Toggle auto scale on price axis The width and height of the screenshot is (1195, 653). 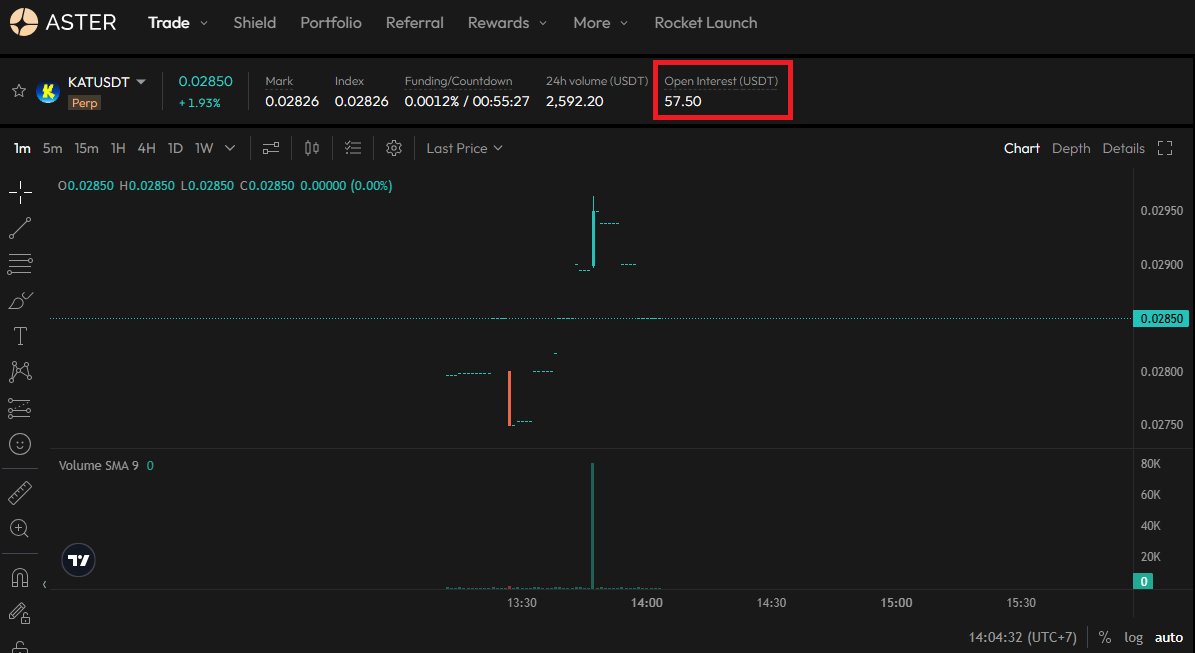(1168, 637)
